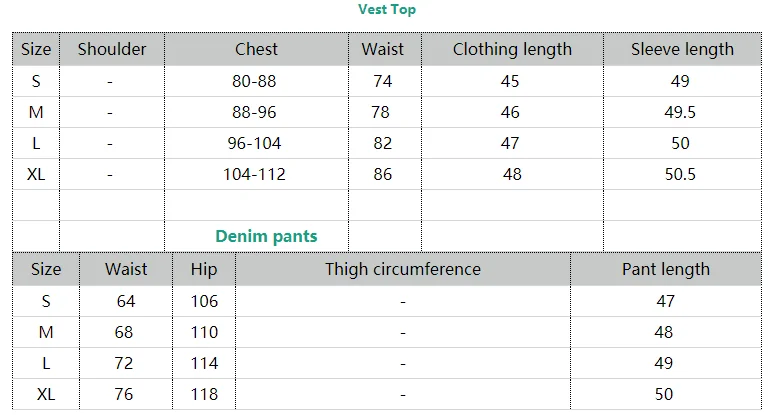The image size is (769, 415).
Task: Click the Sleeve length header
Action: [682, 49]
